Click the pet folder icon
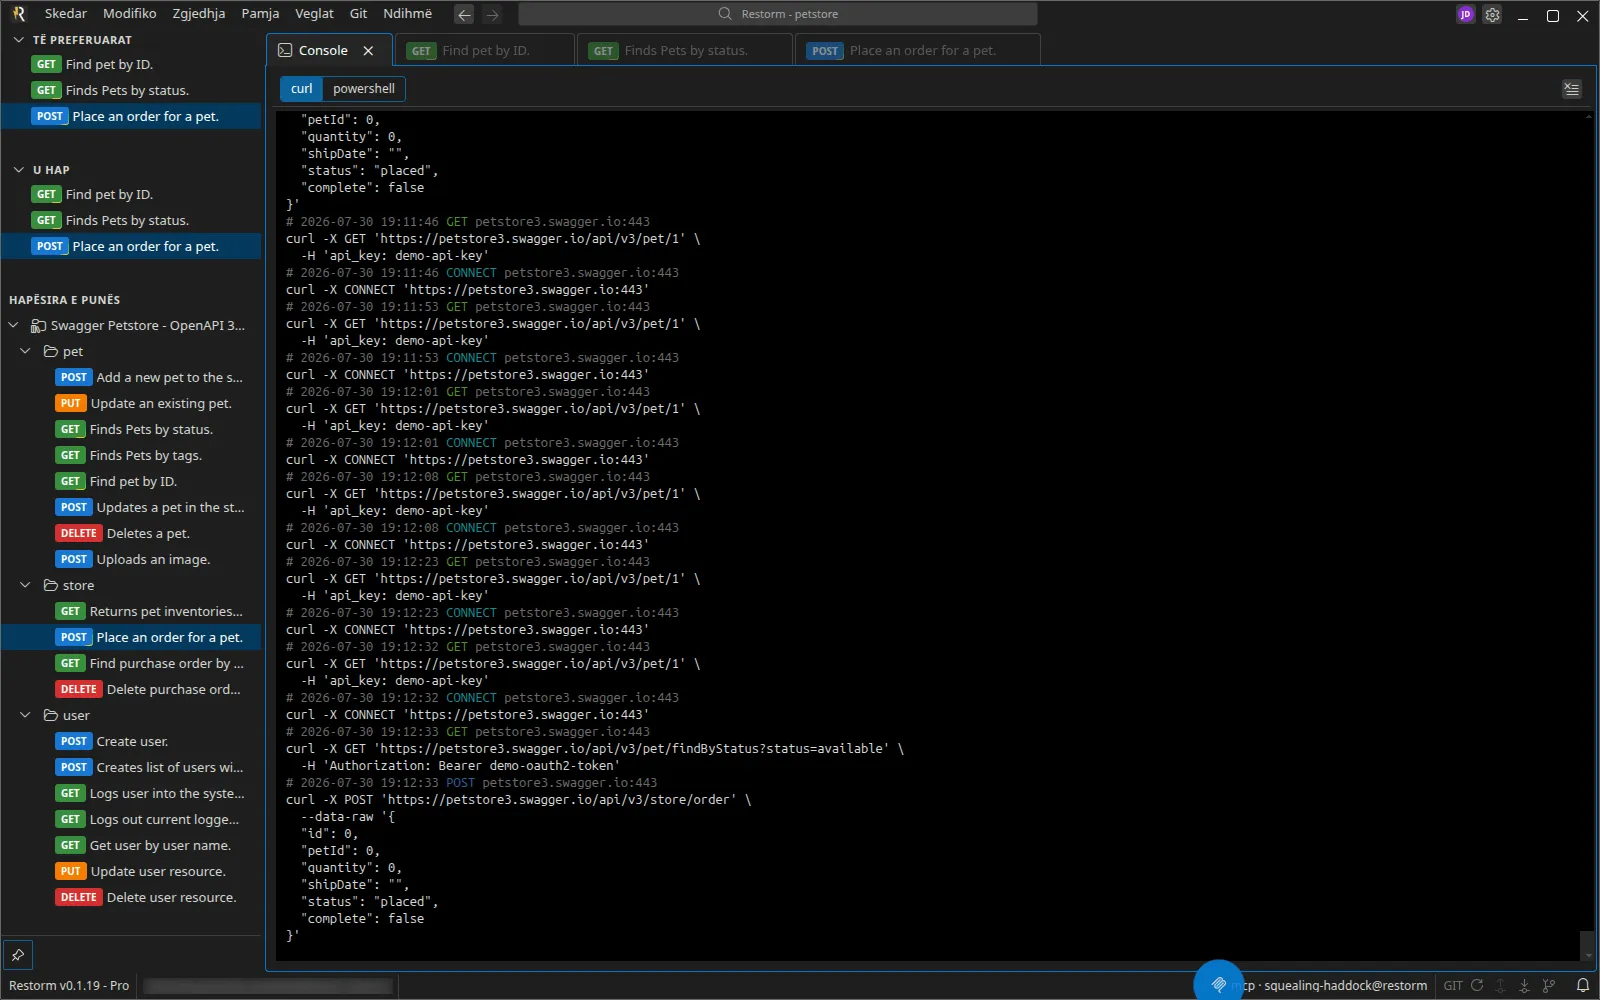 coord(50,351)
